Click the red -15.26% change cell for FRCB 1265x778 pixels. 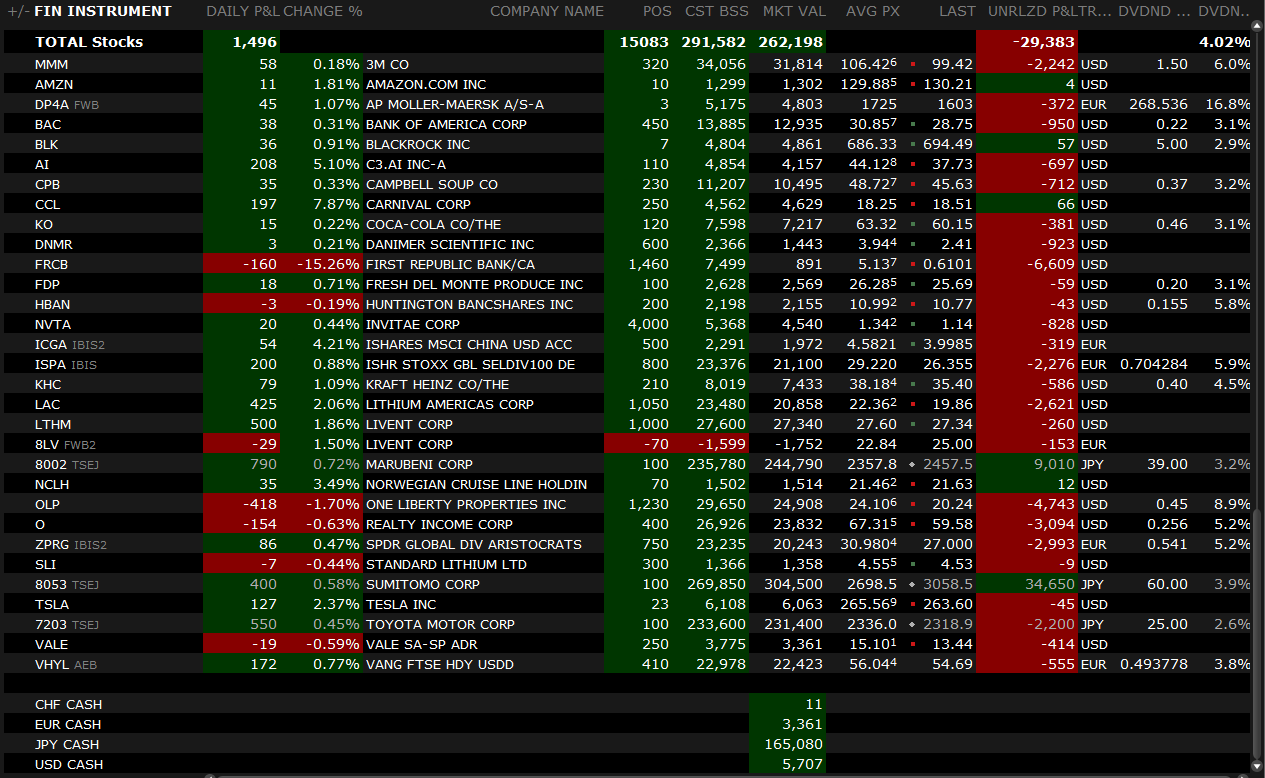tap(322, 265)
